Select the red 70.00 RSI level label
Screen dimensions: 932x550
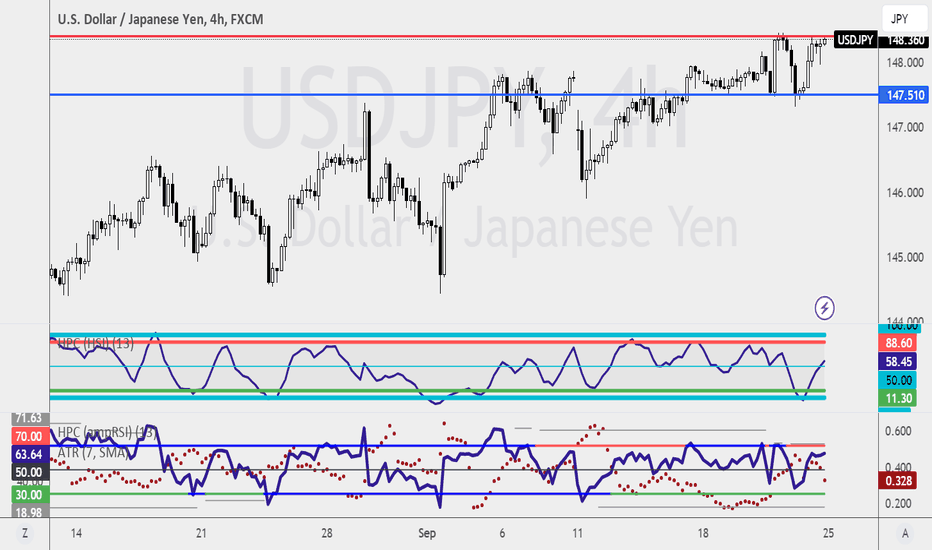(29, 436)
